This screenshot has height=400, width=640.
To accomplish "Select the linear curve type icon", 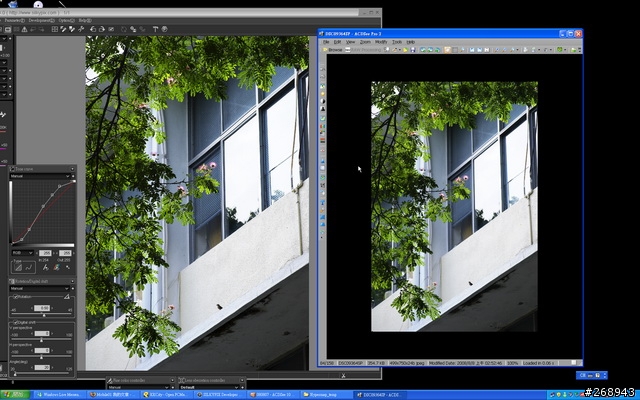I will [x=18, y=268].
